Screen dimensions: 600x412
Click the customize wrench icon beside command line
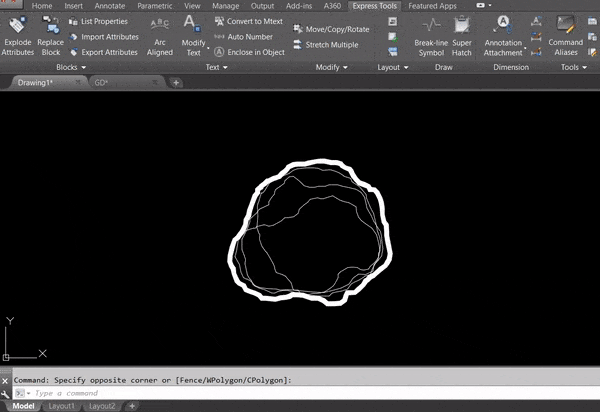(x=5, y=394)
